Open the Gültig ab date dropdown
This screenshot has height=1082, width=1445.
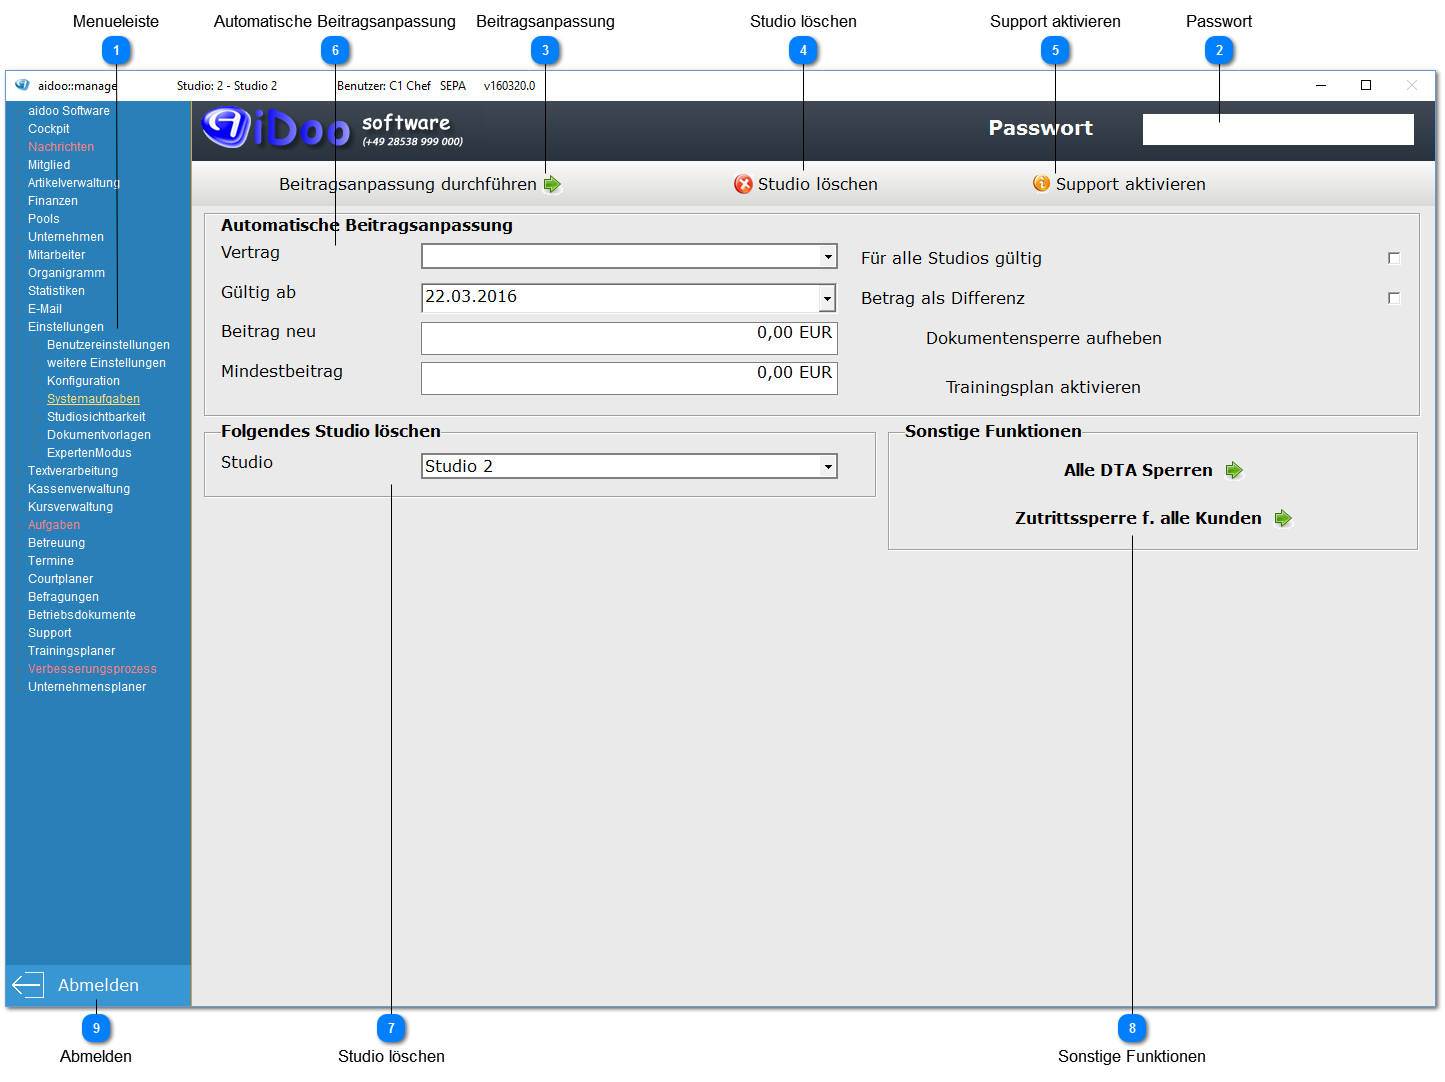[x=827, y=298]
